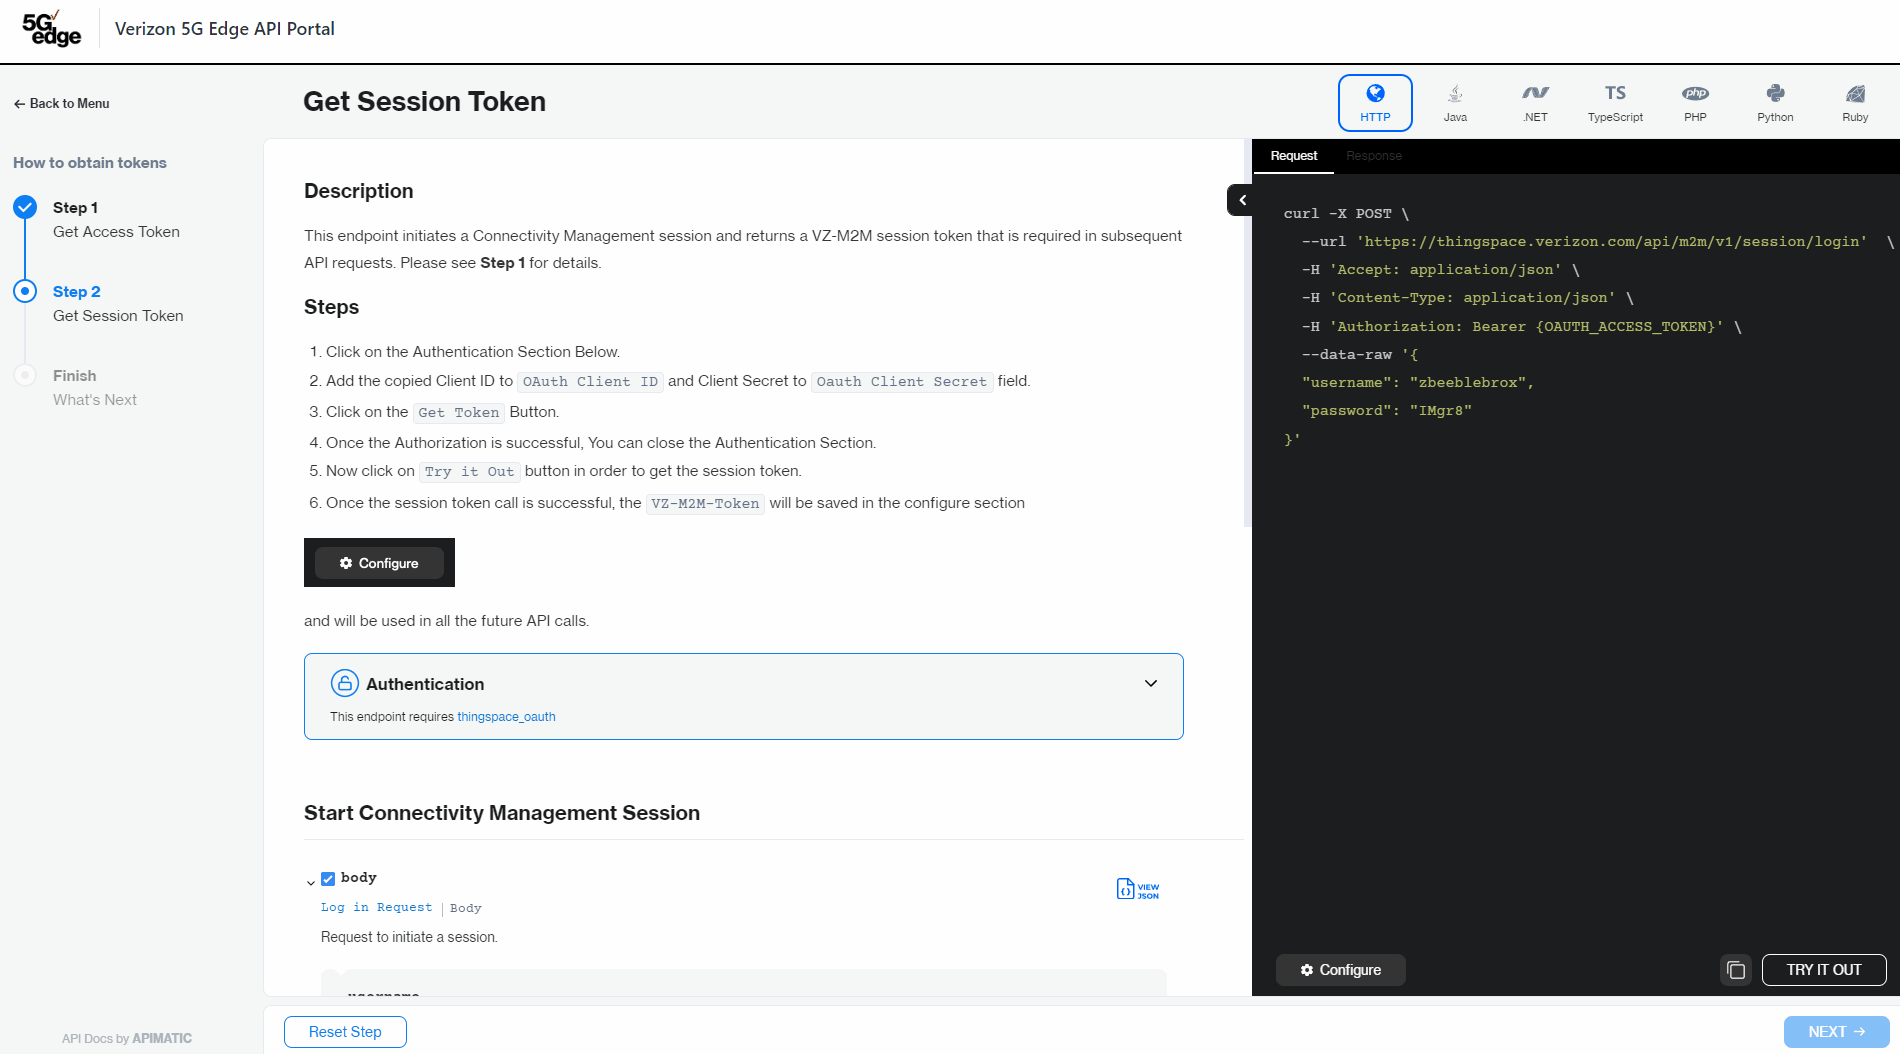Open Configure in the code panel
The image size is (1900, 1054).
click(x=1340, y=970)
